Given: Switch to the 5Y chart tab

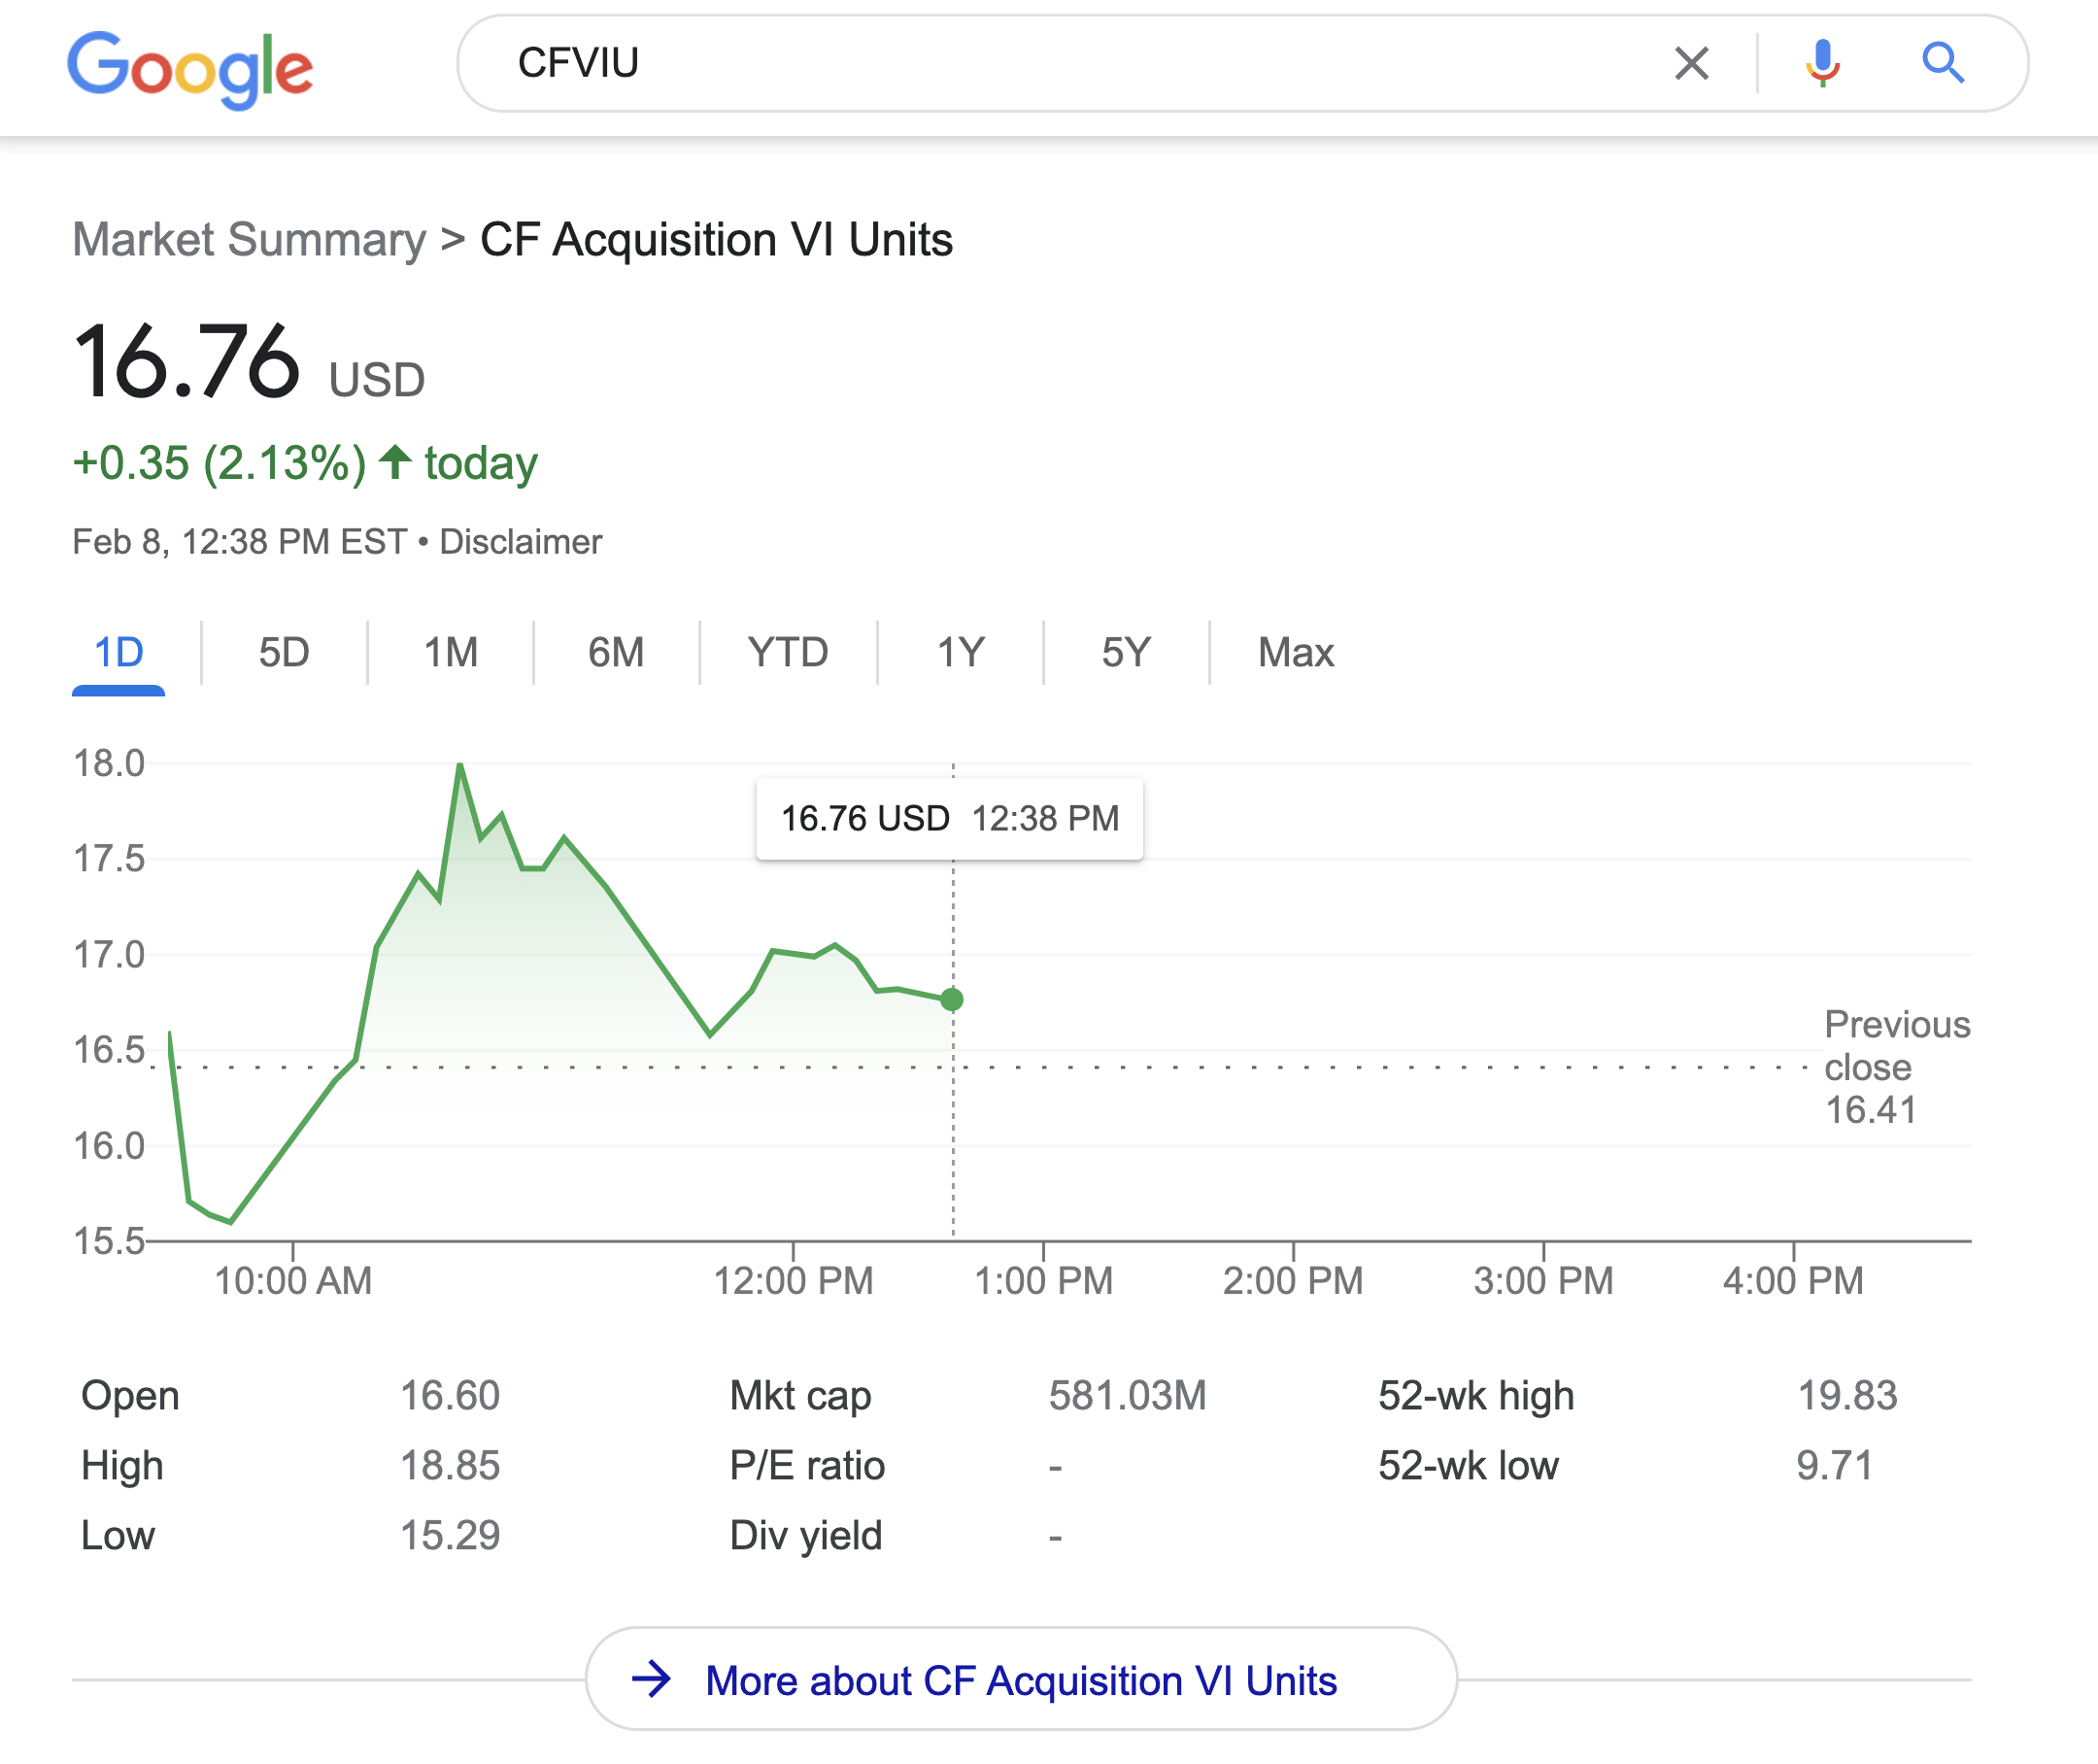Looking at the screenshot, I should tap(1126, 652).
